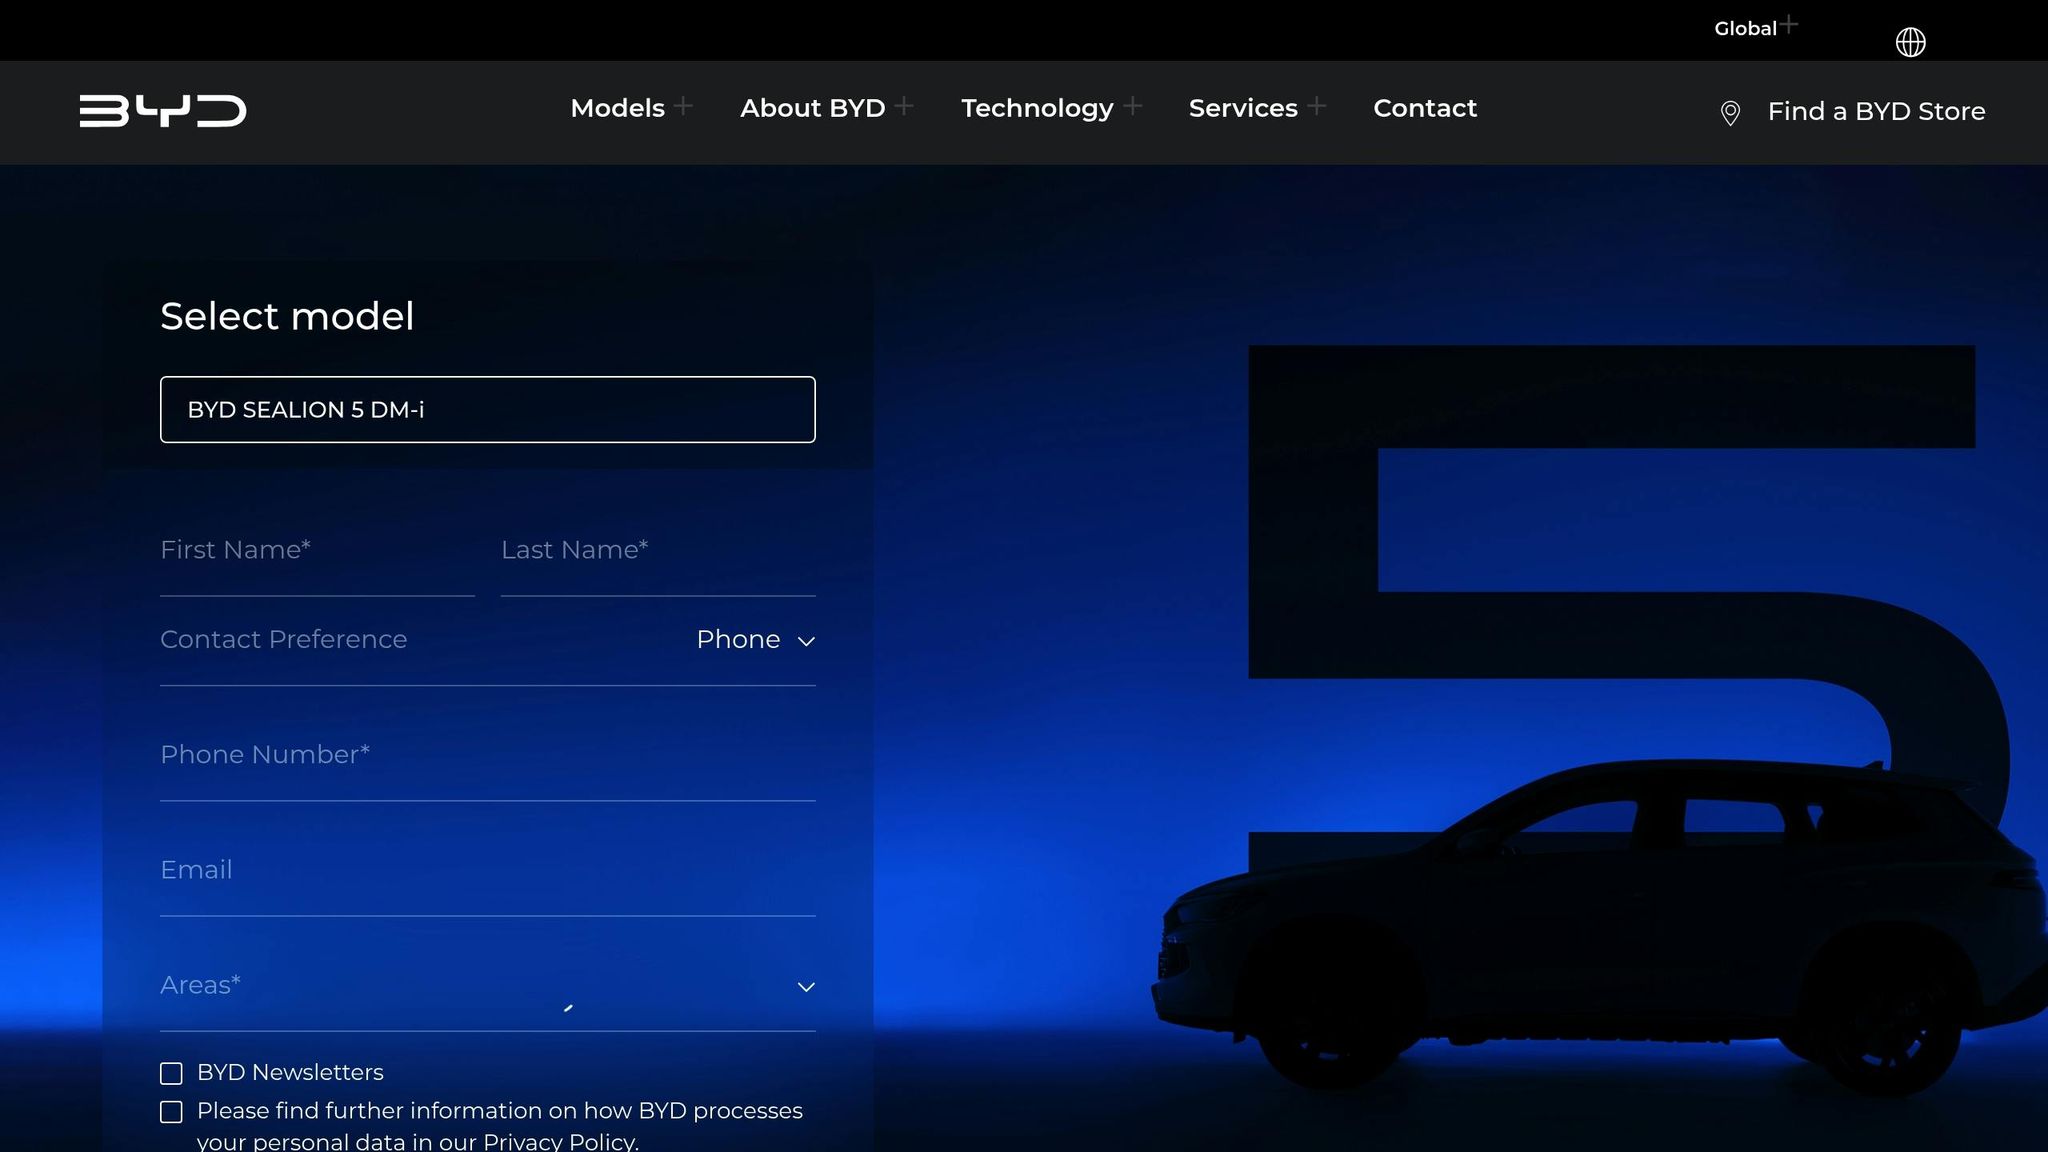Click the BYD logo
This screenshot has width=2048, height=1152.
163,110
